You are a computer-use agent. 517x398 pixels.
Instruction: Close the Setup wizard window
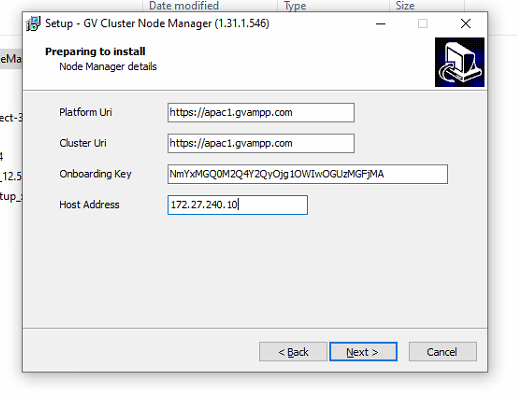tap(466, 24)
